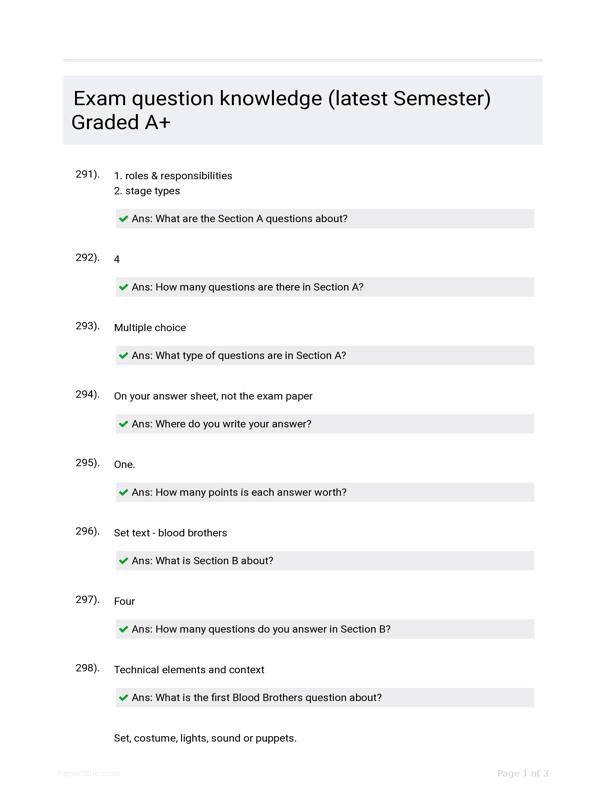Click the checkmark before 'first Blood Brothers question'

[123, 697]
